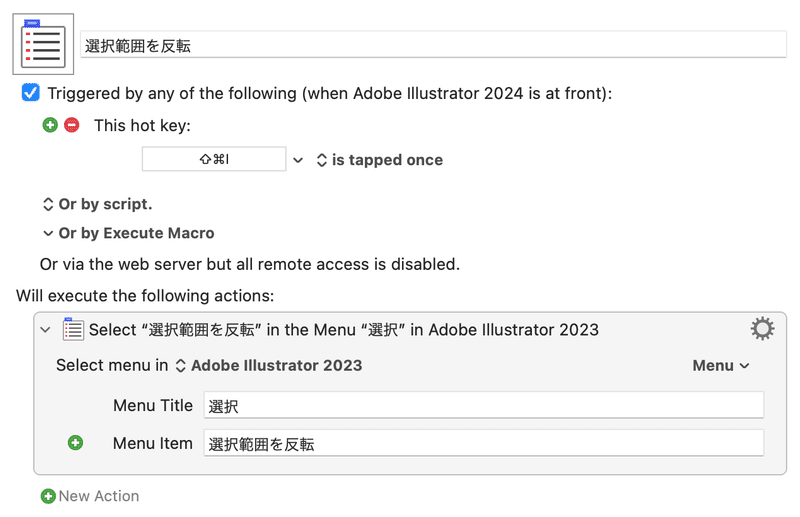800x517 pixels.
Task: Change the 'is tapped once' popup
Action: coord(380,160)
